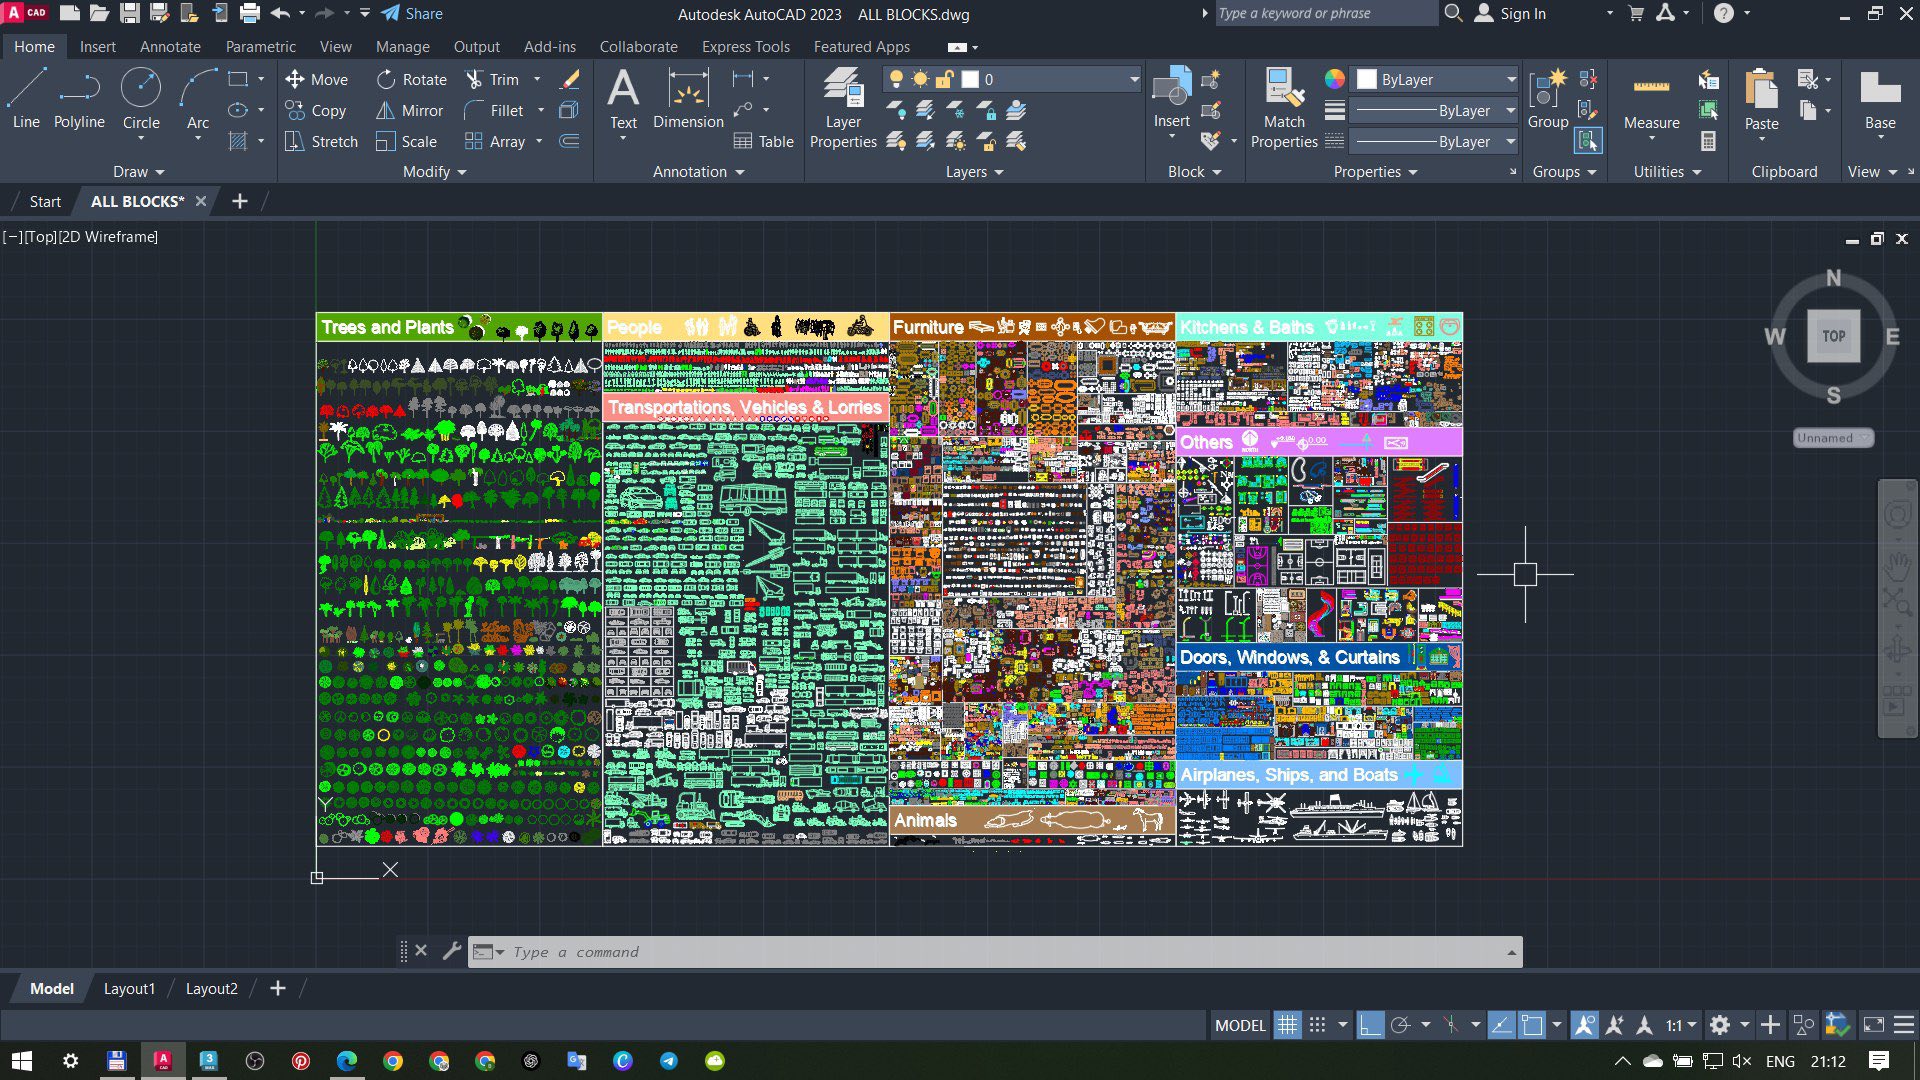Insert a Table
1920x1080 pixels.
point(764,141)
